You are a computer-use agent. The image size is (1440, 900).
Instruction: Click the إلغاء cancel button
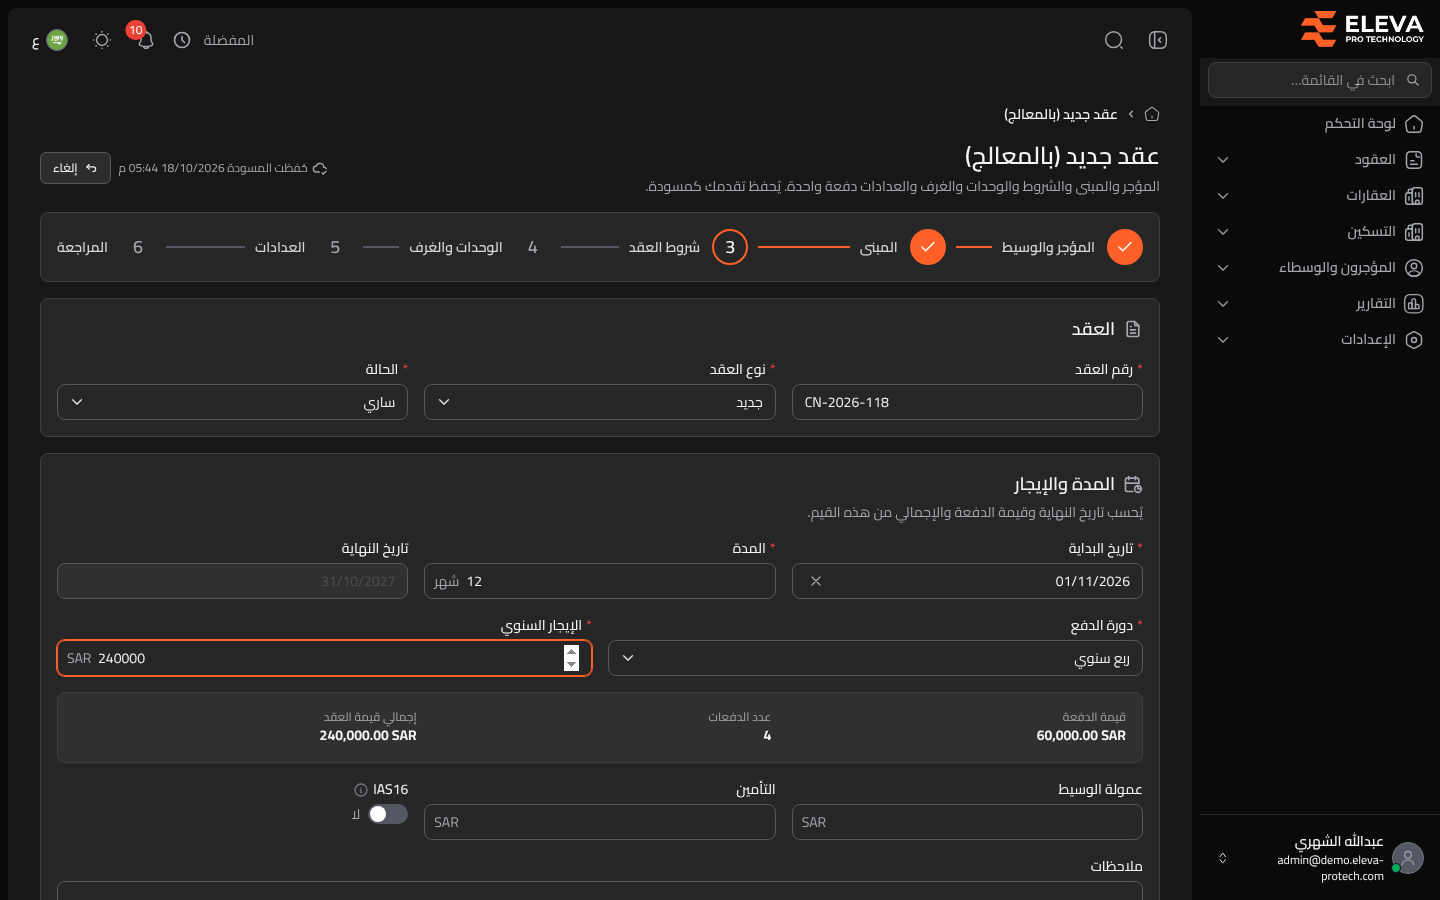[75, 168]
